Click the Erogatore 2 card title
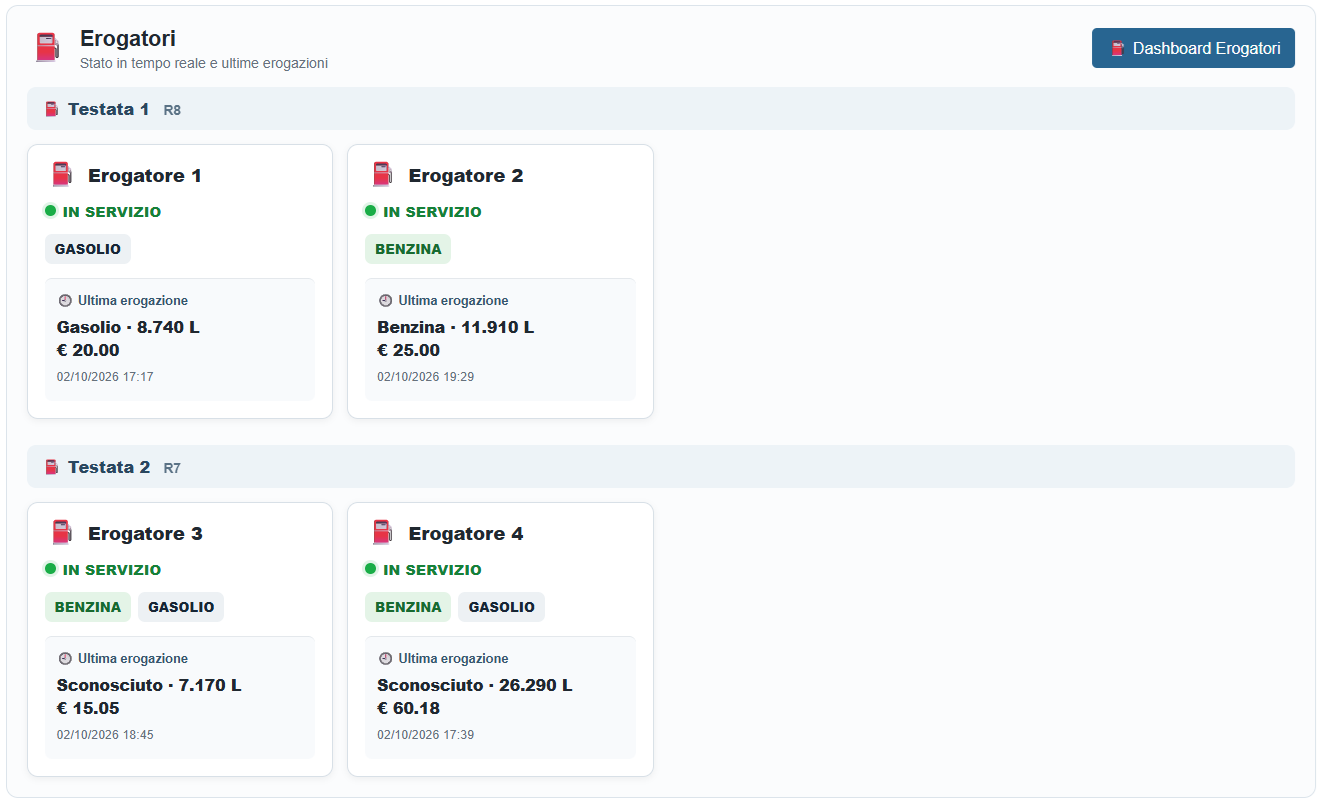The width and height of the screenshot is (1324, 805). point(466,176)
